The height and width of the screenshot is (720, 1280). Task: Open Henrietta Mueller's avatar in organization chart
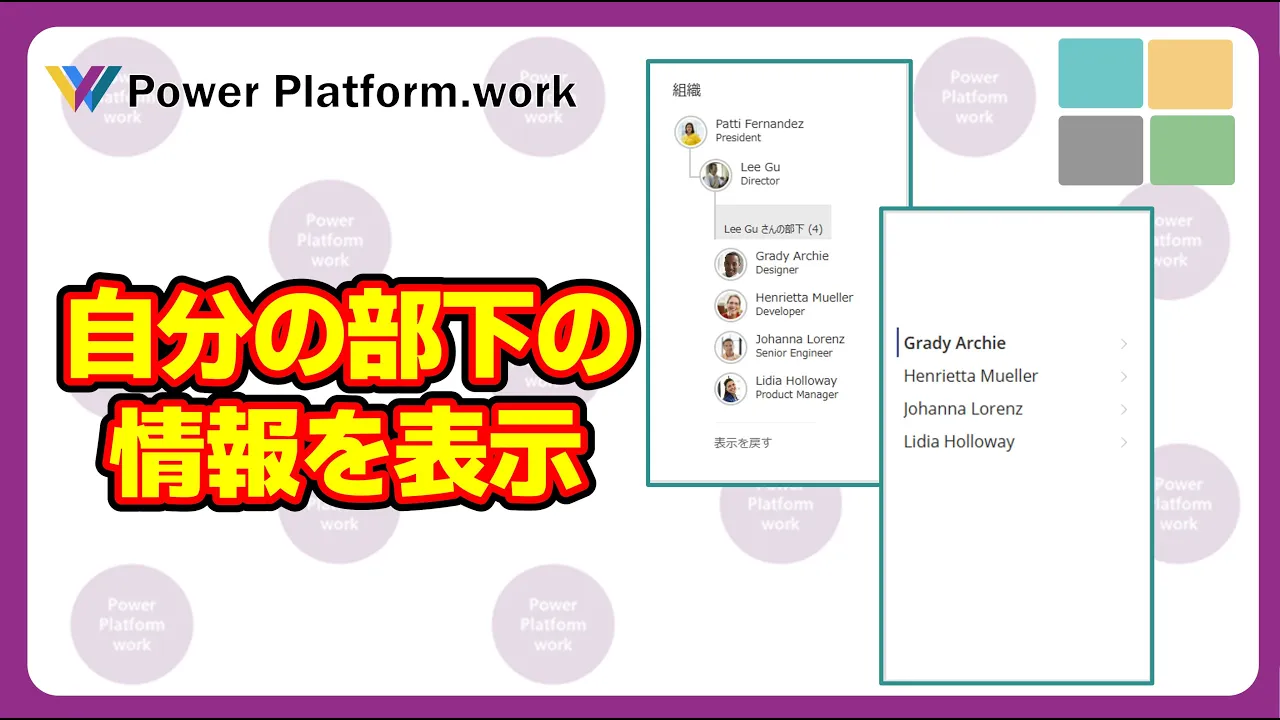click(731, 305)
